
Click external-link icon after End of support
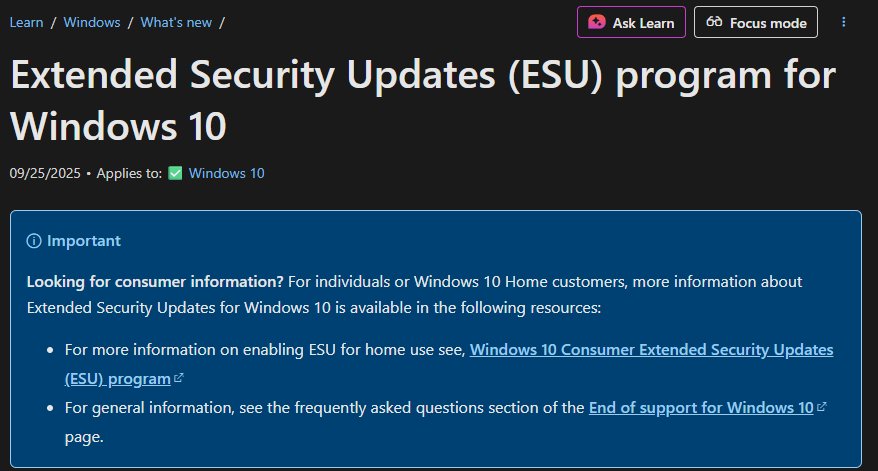pyautogui.click(x=822, y=408)
